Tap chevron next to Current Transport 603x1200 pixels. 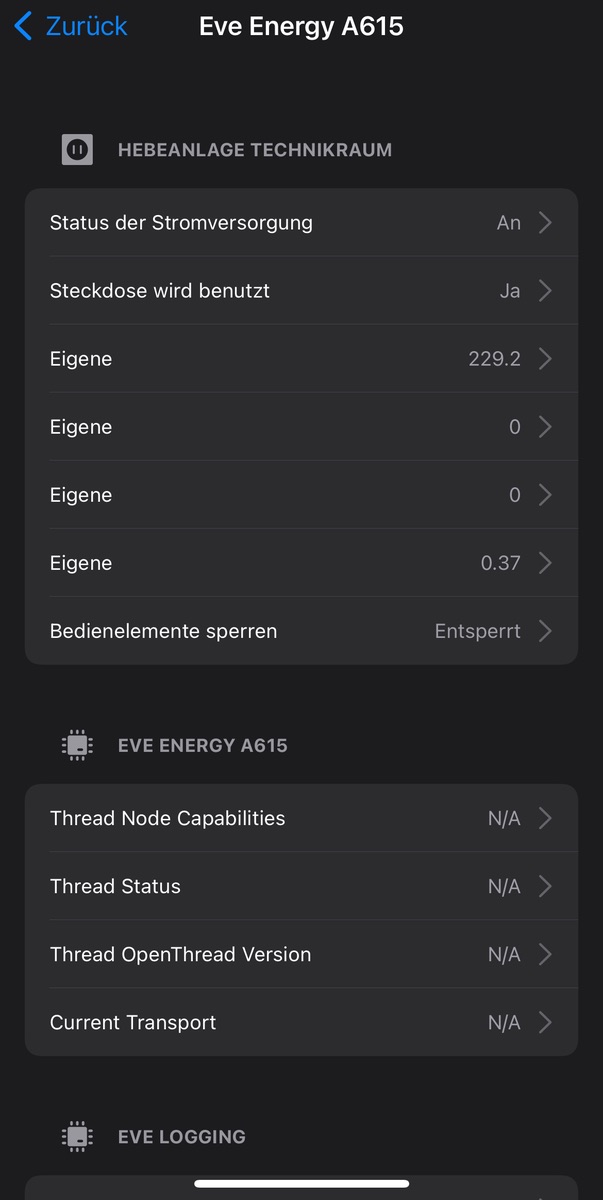pos(545,1022)
